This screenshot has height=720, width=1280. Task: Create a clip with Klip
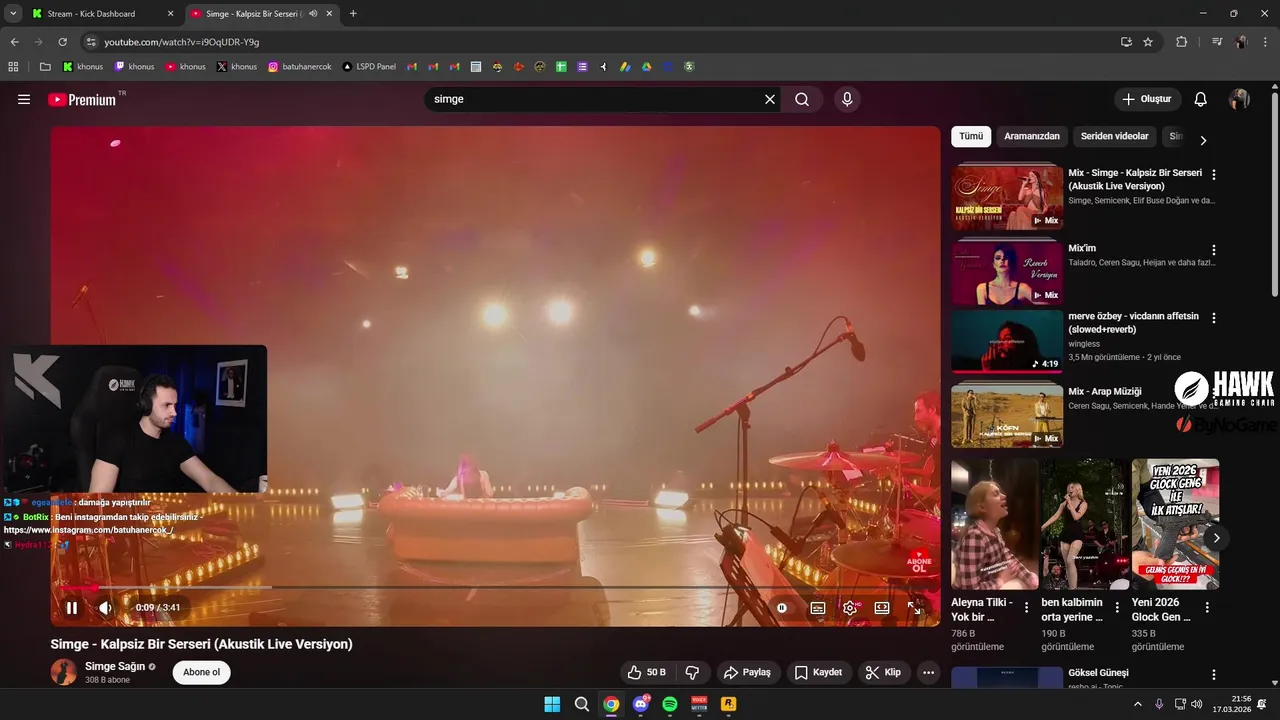click(x=883, y=672)
